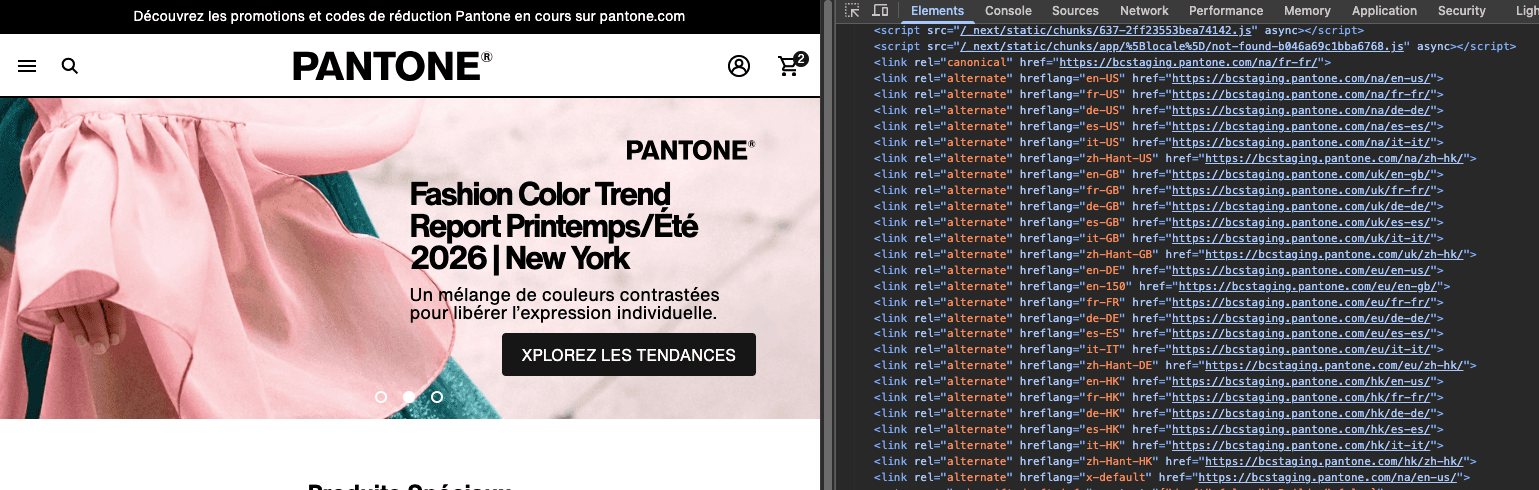This screenshot has height=490, width=1539.
Task: Open the Sources tab
Action: pos(1075,11)
